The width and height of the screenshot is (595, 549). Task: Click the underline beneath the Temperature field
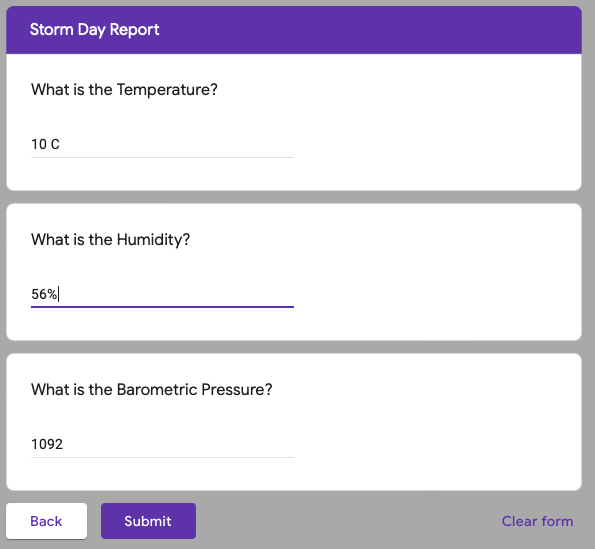click(x=162, y=157)
